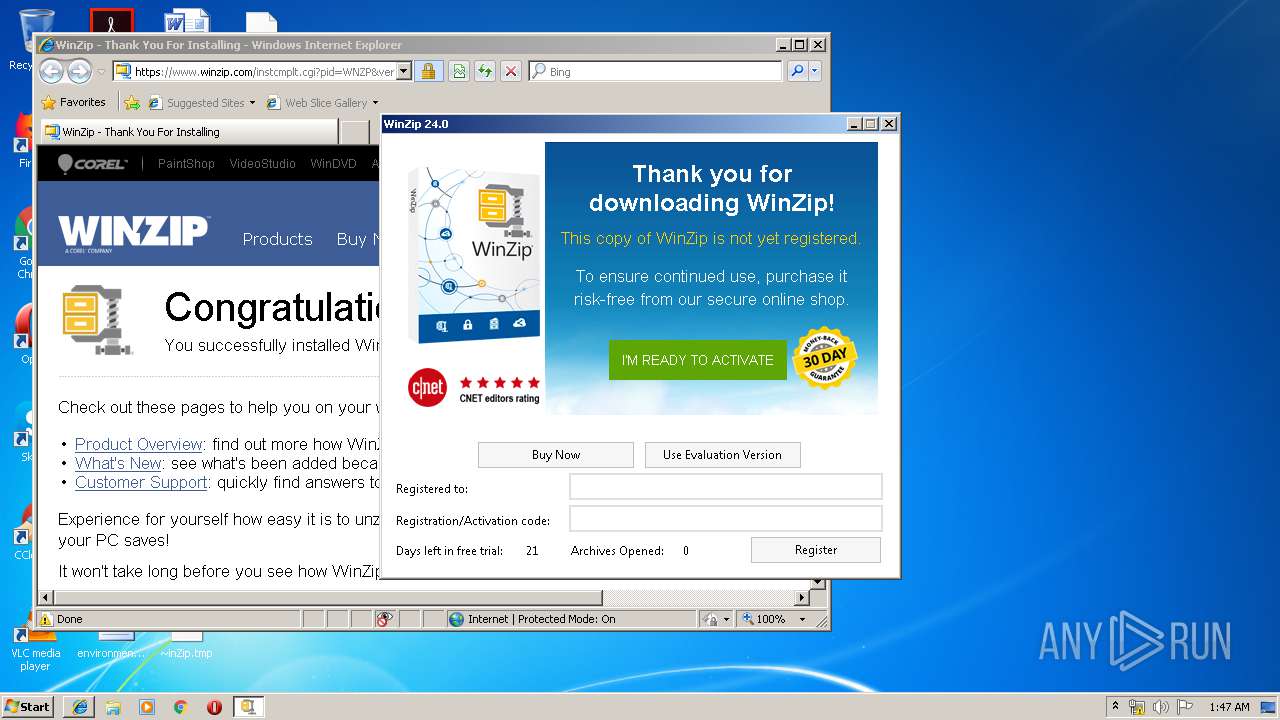Open PaintShop link in Corel bar
Viewport: 1280px width, 720px height.
[186, 163]
